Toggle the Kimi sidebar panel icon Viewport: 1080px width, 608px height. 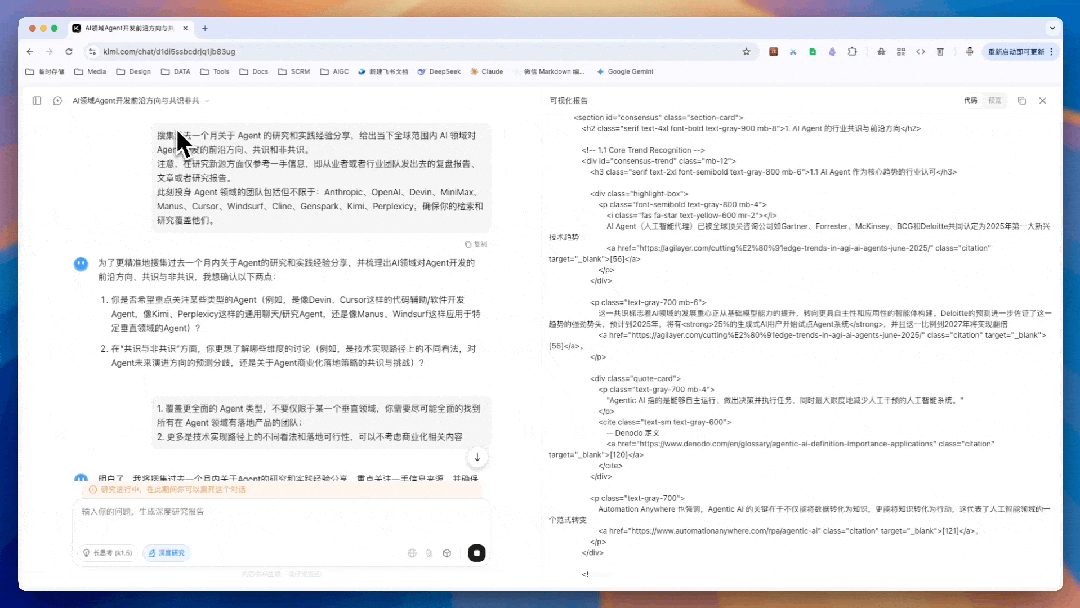pyautogui.click(x=37, y=101)
